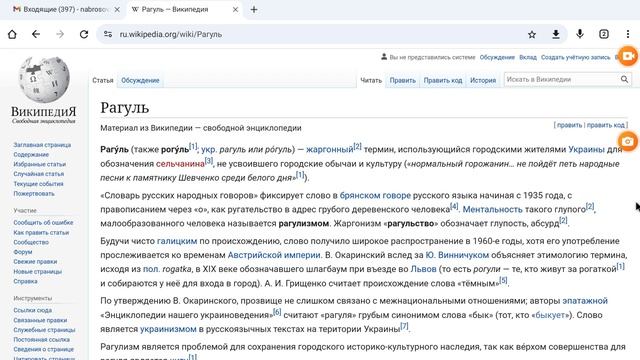Screen dimensions: 640x360
Task: Click the address bar URL
Action: [x=171, y=34]
